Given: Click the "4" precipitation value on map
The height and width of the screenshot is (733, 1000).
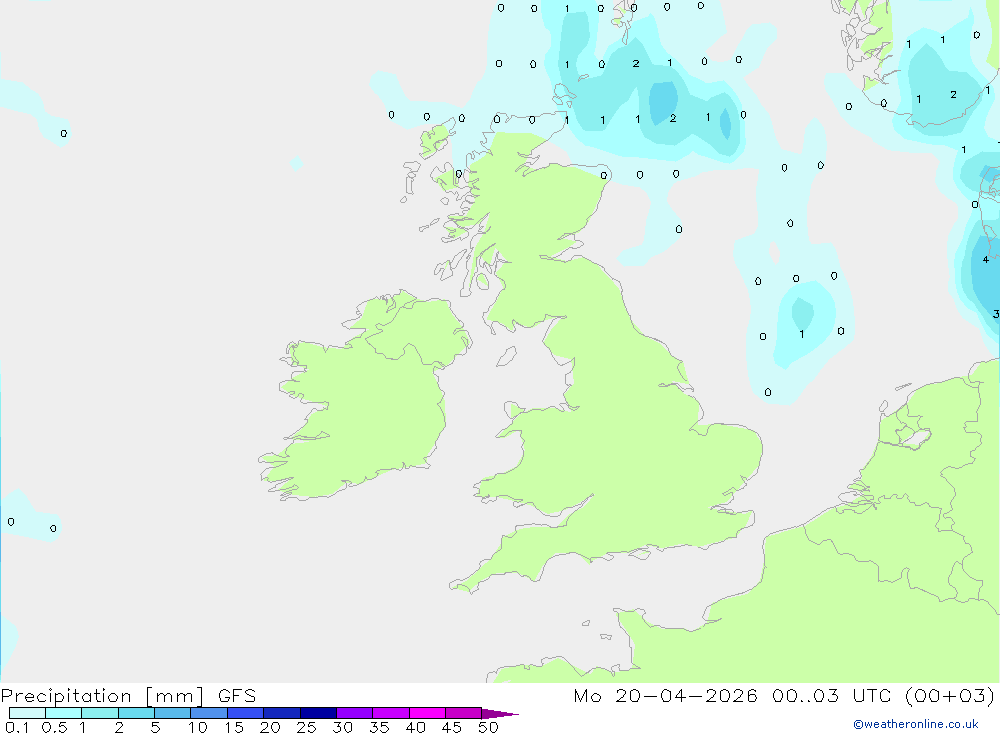Looking at the screenshot, I should click(x=985, y=260).
